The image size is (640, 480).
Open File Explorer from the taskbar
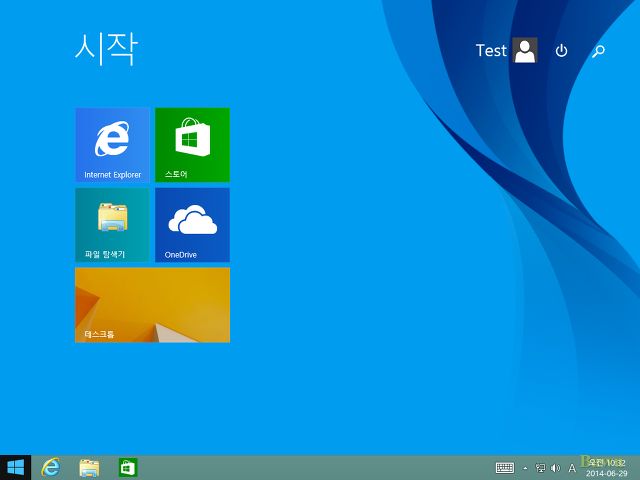[x=89, y=468]
